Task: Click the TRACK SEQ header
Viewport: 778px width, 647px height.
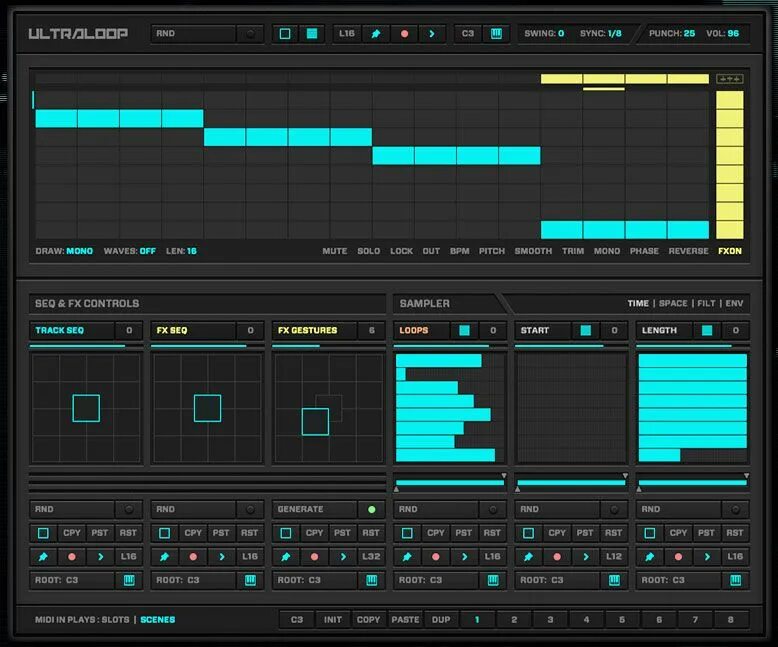Action: pos(72,330)
